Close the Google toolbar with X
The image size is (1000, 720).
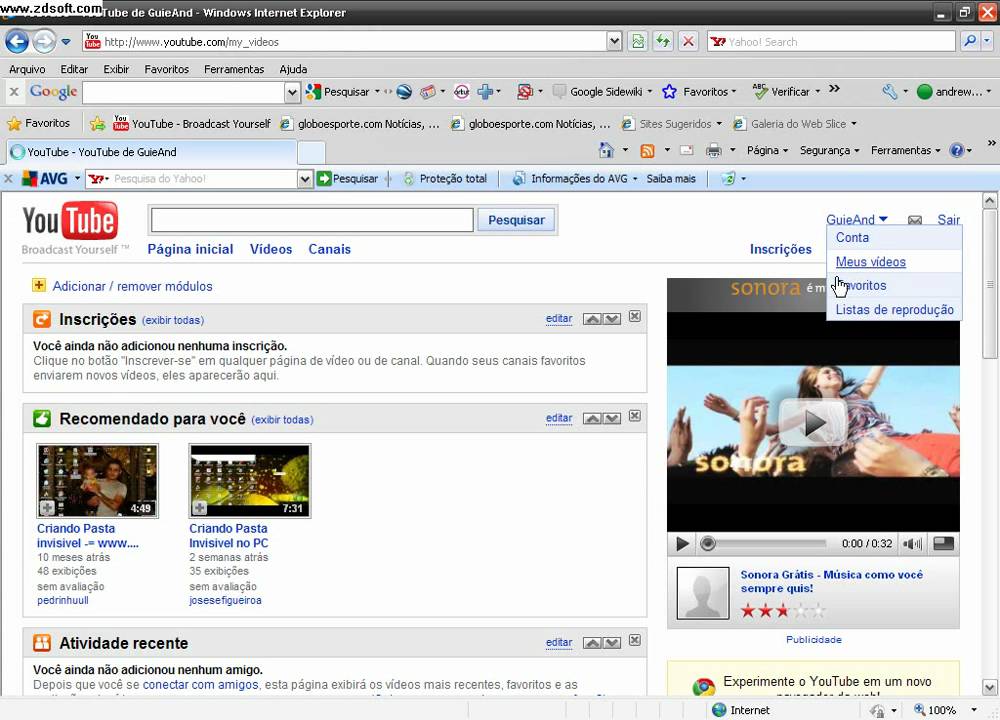[13, 92]
